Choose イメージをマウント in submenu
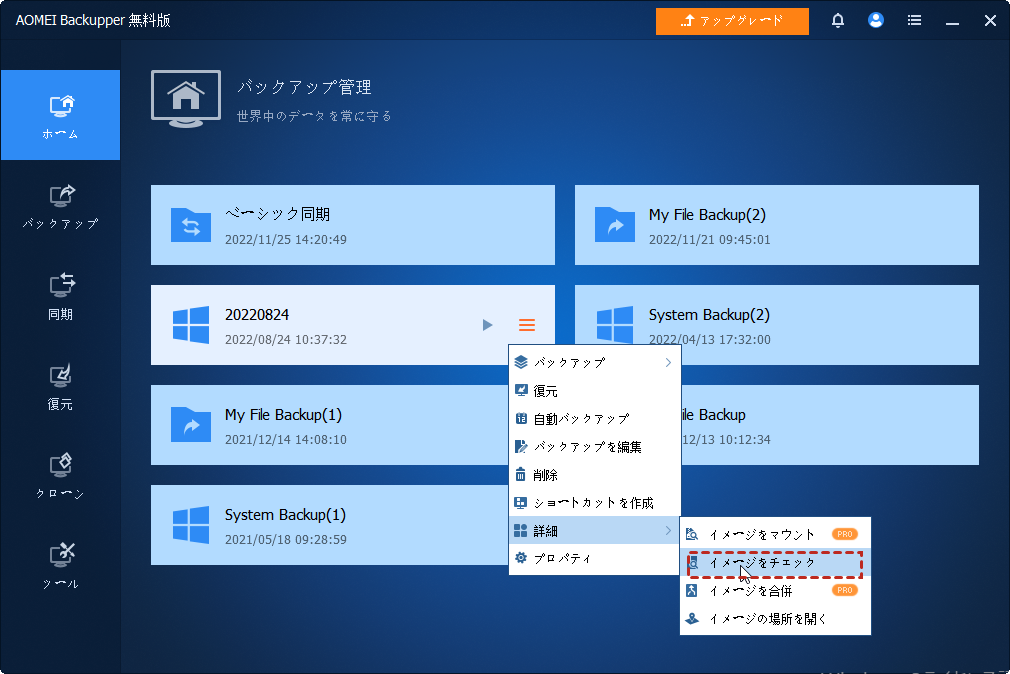The width and height of the screenshot is (1010, 674). point(776,534)
